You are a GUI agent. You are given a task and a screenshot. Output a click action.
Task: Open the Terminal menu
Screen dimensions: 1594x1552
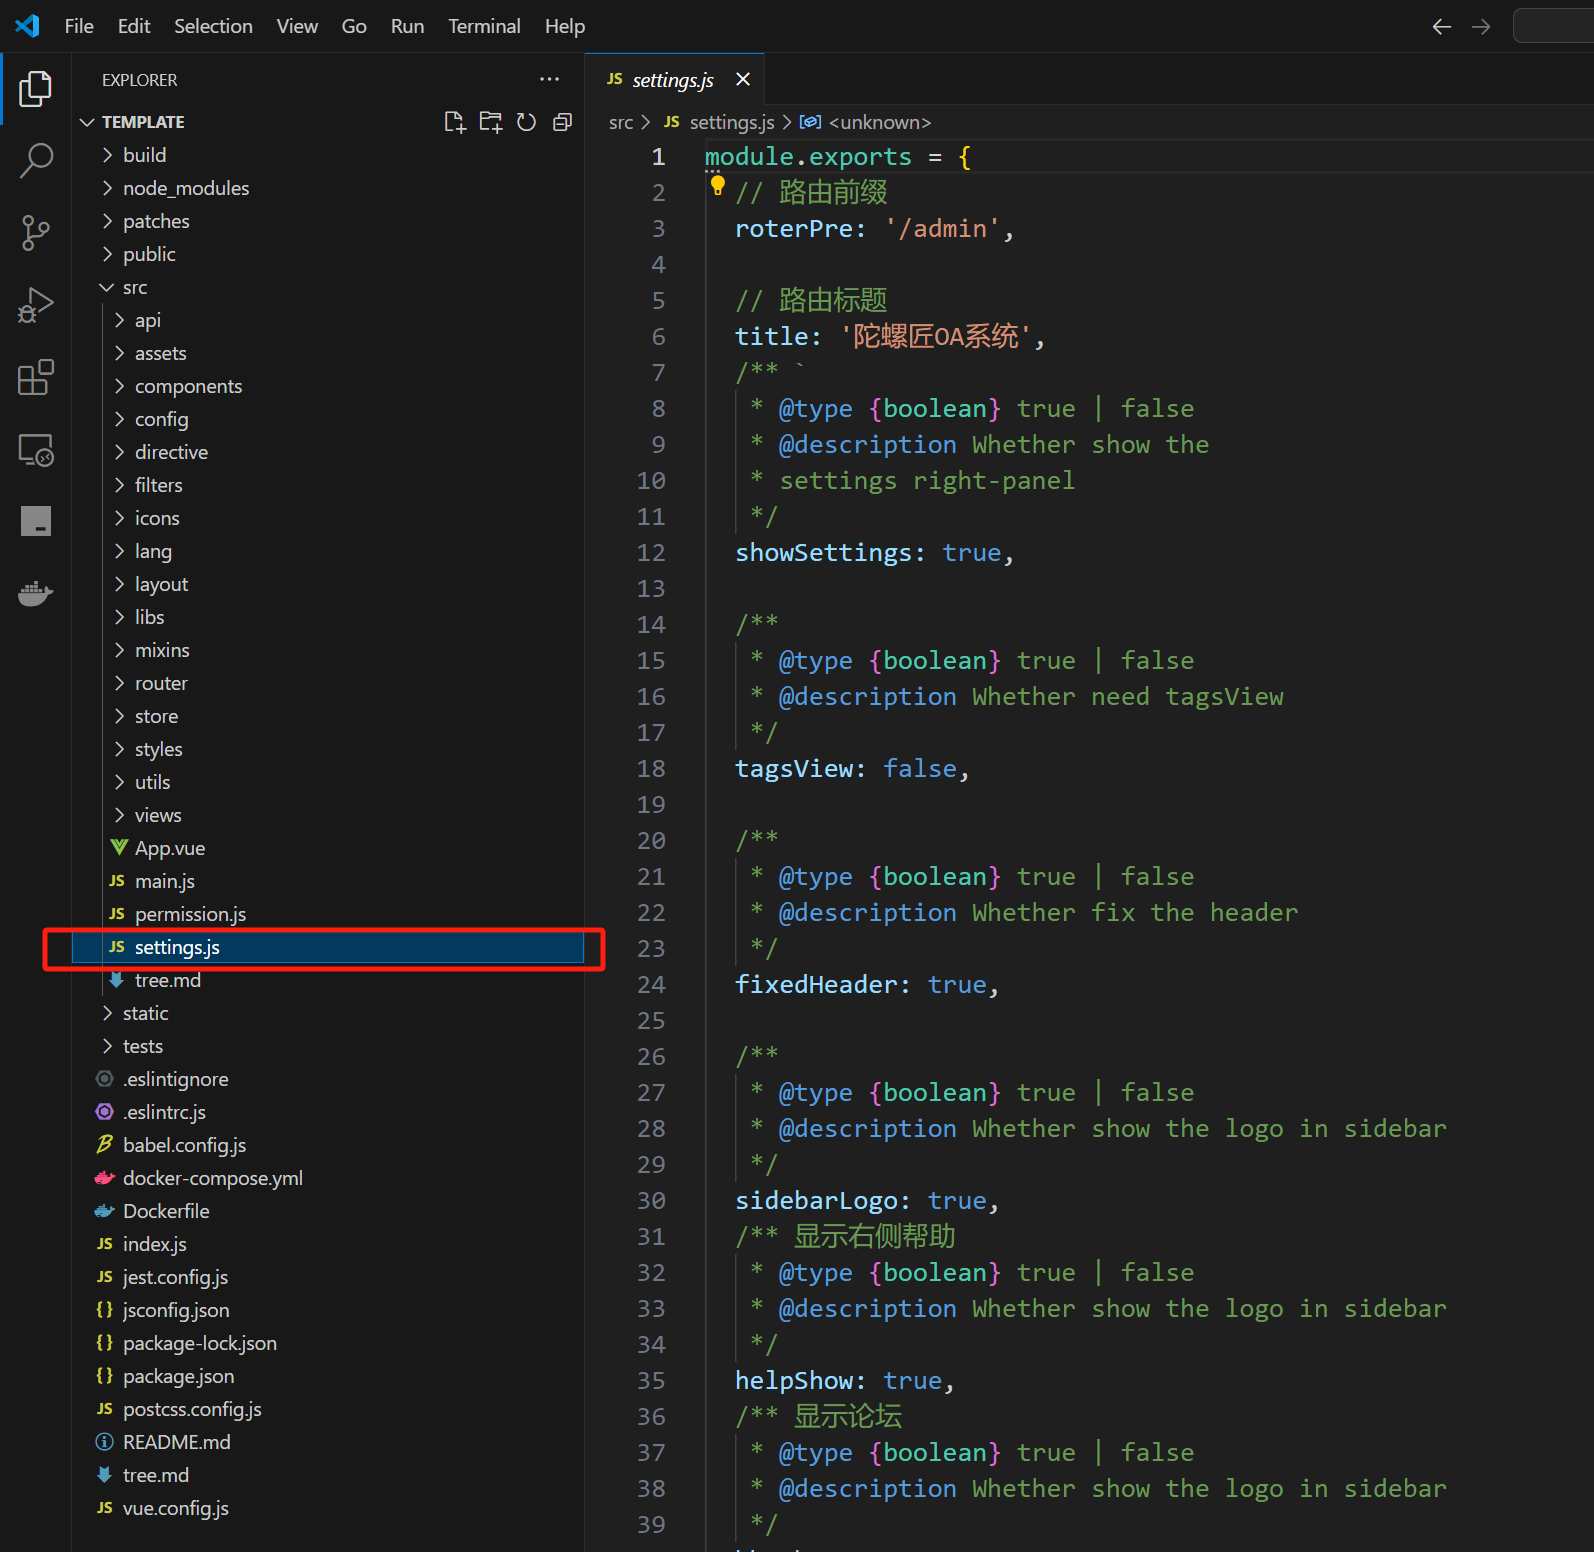[x=484, y=26]
